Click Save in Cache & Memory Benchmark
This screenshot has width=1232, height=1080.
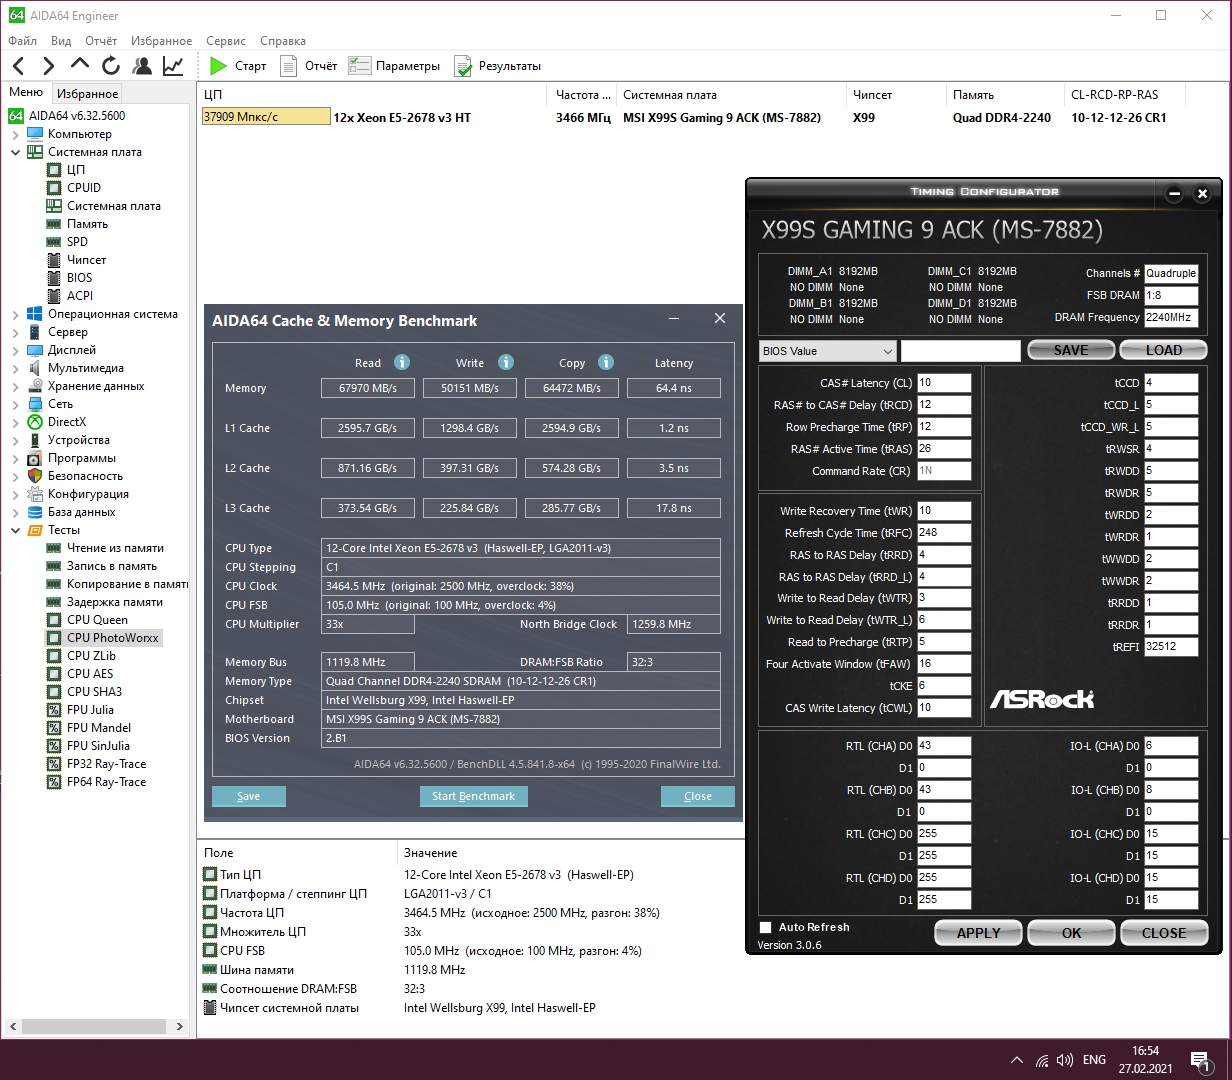(x=249, y=796)
